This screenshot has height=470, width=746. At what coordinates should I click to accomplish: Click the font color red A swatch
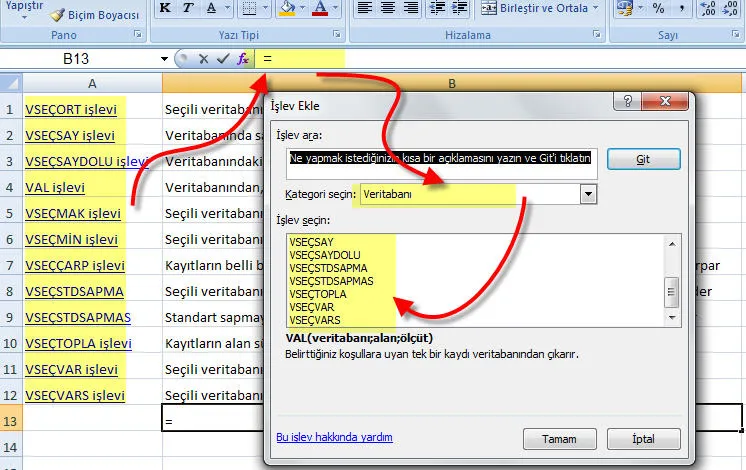(320, 9)
